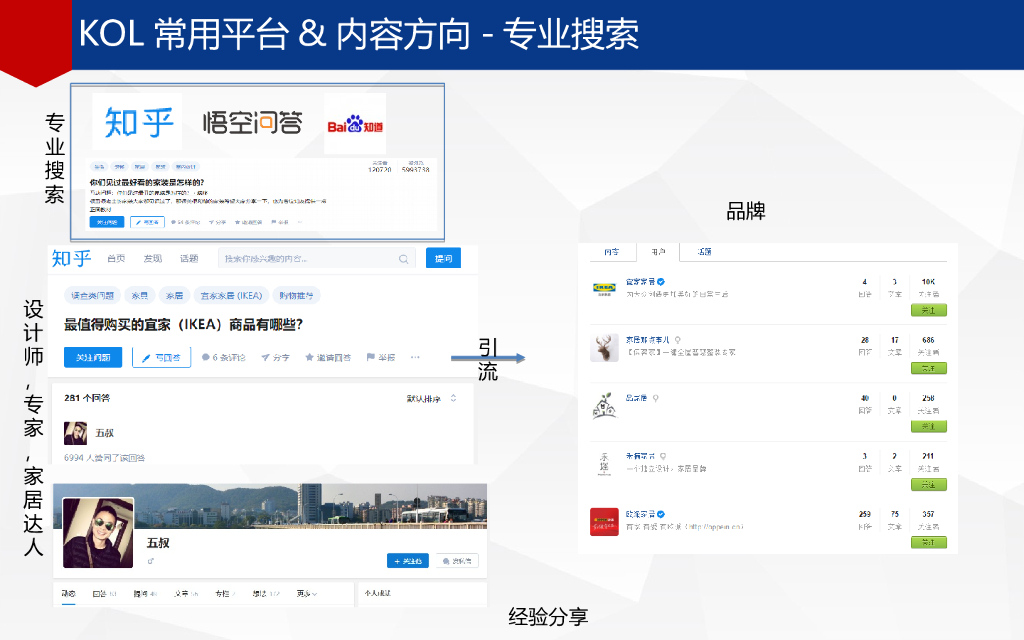The width and height of the screenshot is (1024, 640).
Task: Click the 写回答 button
Action: click(161, 357)
